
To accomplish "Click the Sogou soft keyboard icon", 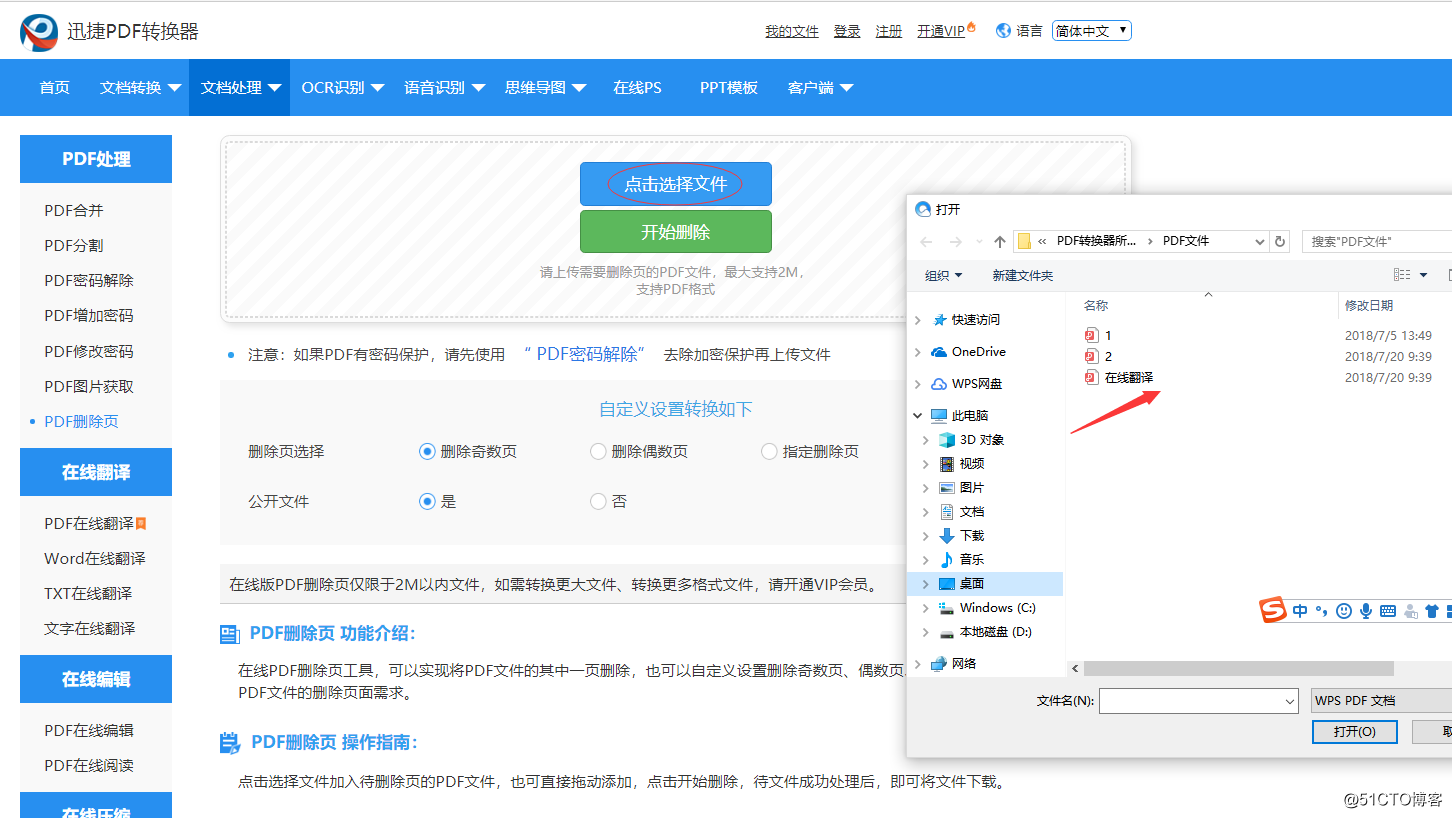I will 1388,611.
